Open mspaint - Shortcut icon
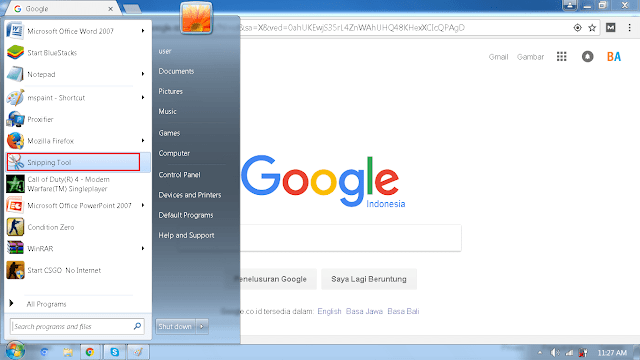 [x=15, y=98]
